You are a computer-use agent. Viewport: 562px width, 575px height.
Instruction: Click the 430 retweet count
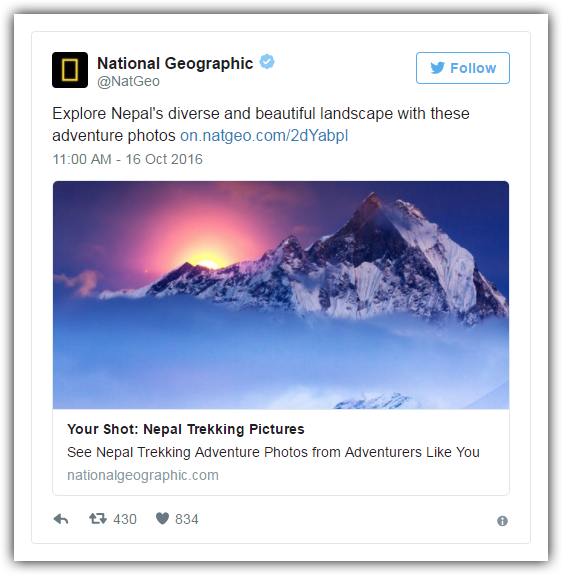[x=125, y=519]
